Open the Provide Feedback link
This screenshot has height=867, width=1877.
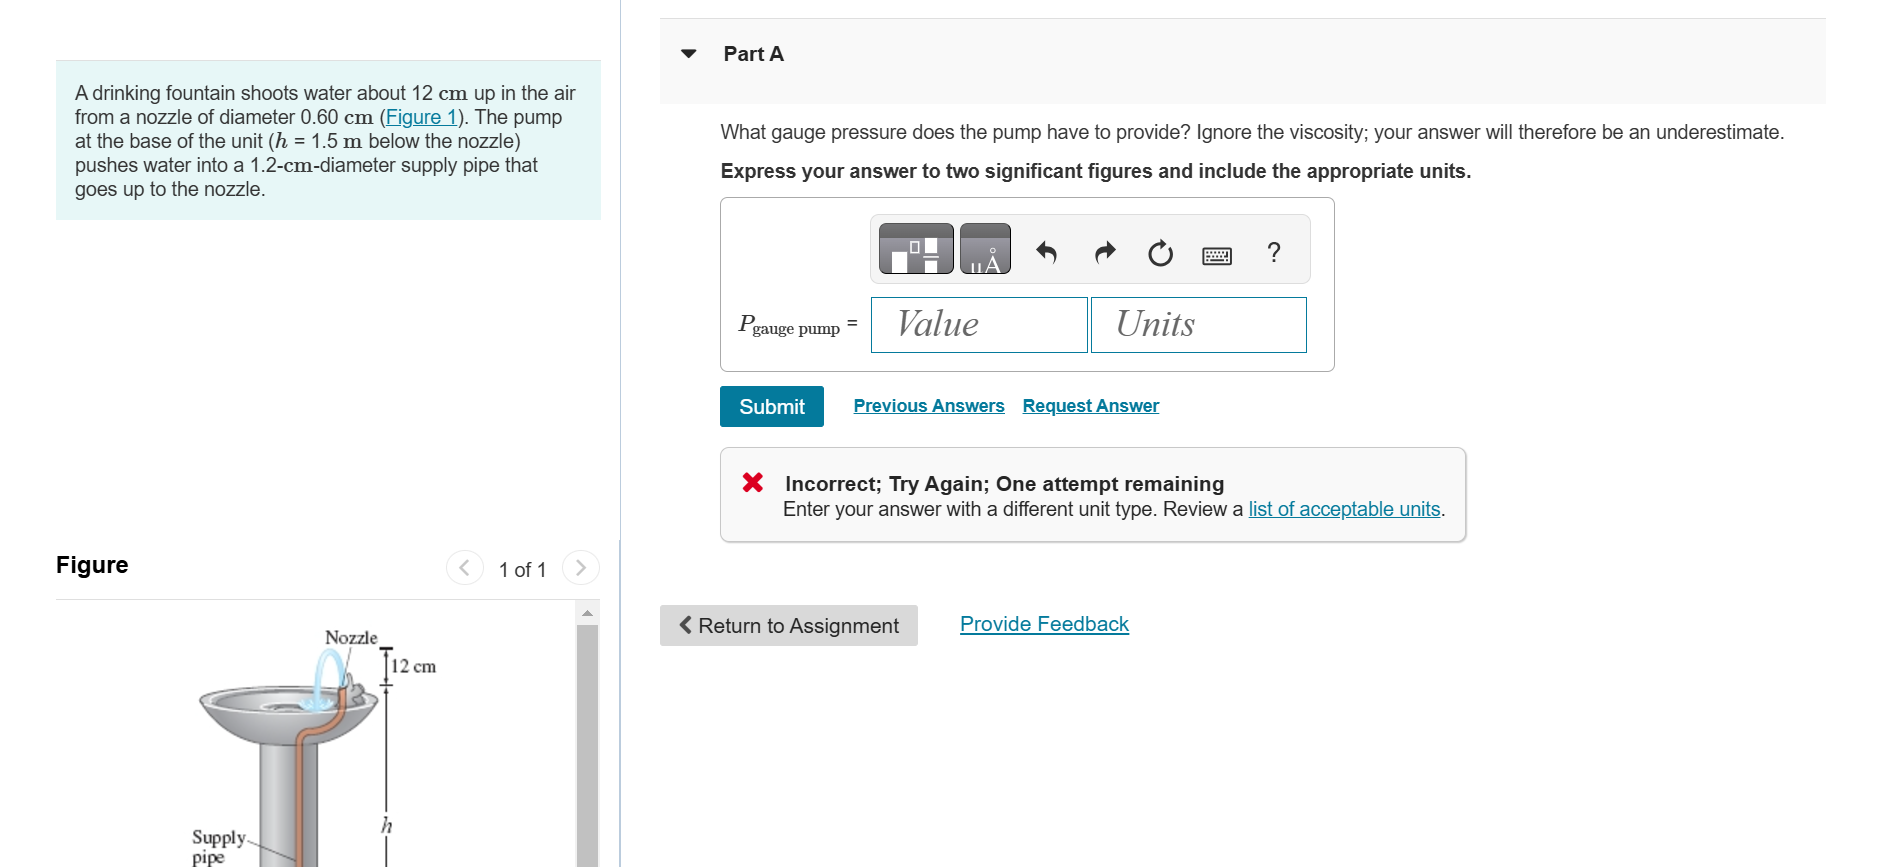pyautogui.click(x=1044, y=624)
